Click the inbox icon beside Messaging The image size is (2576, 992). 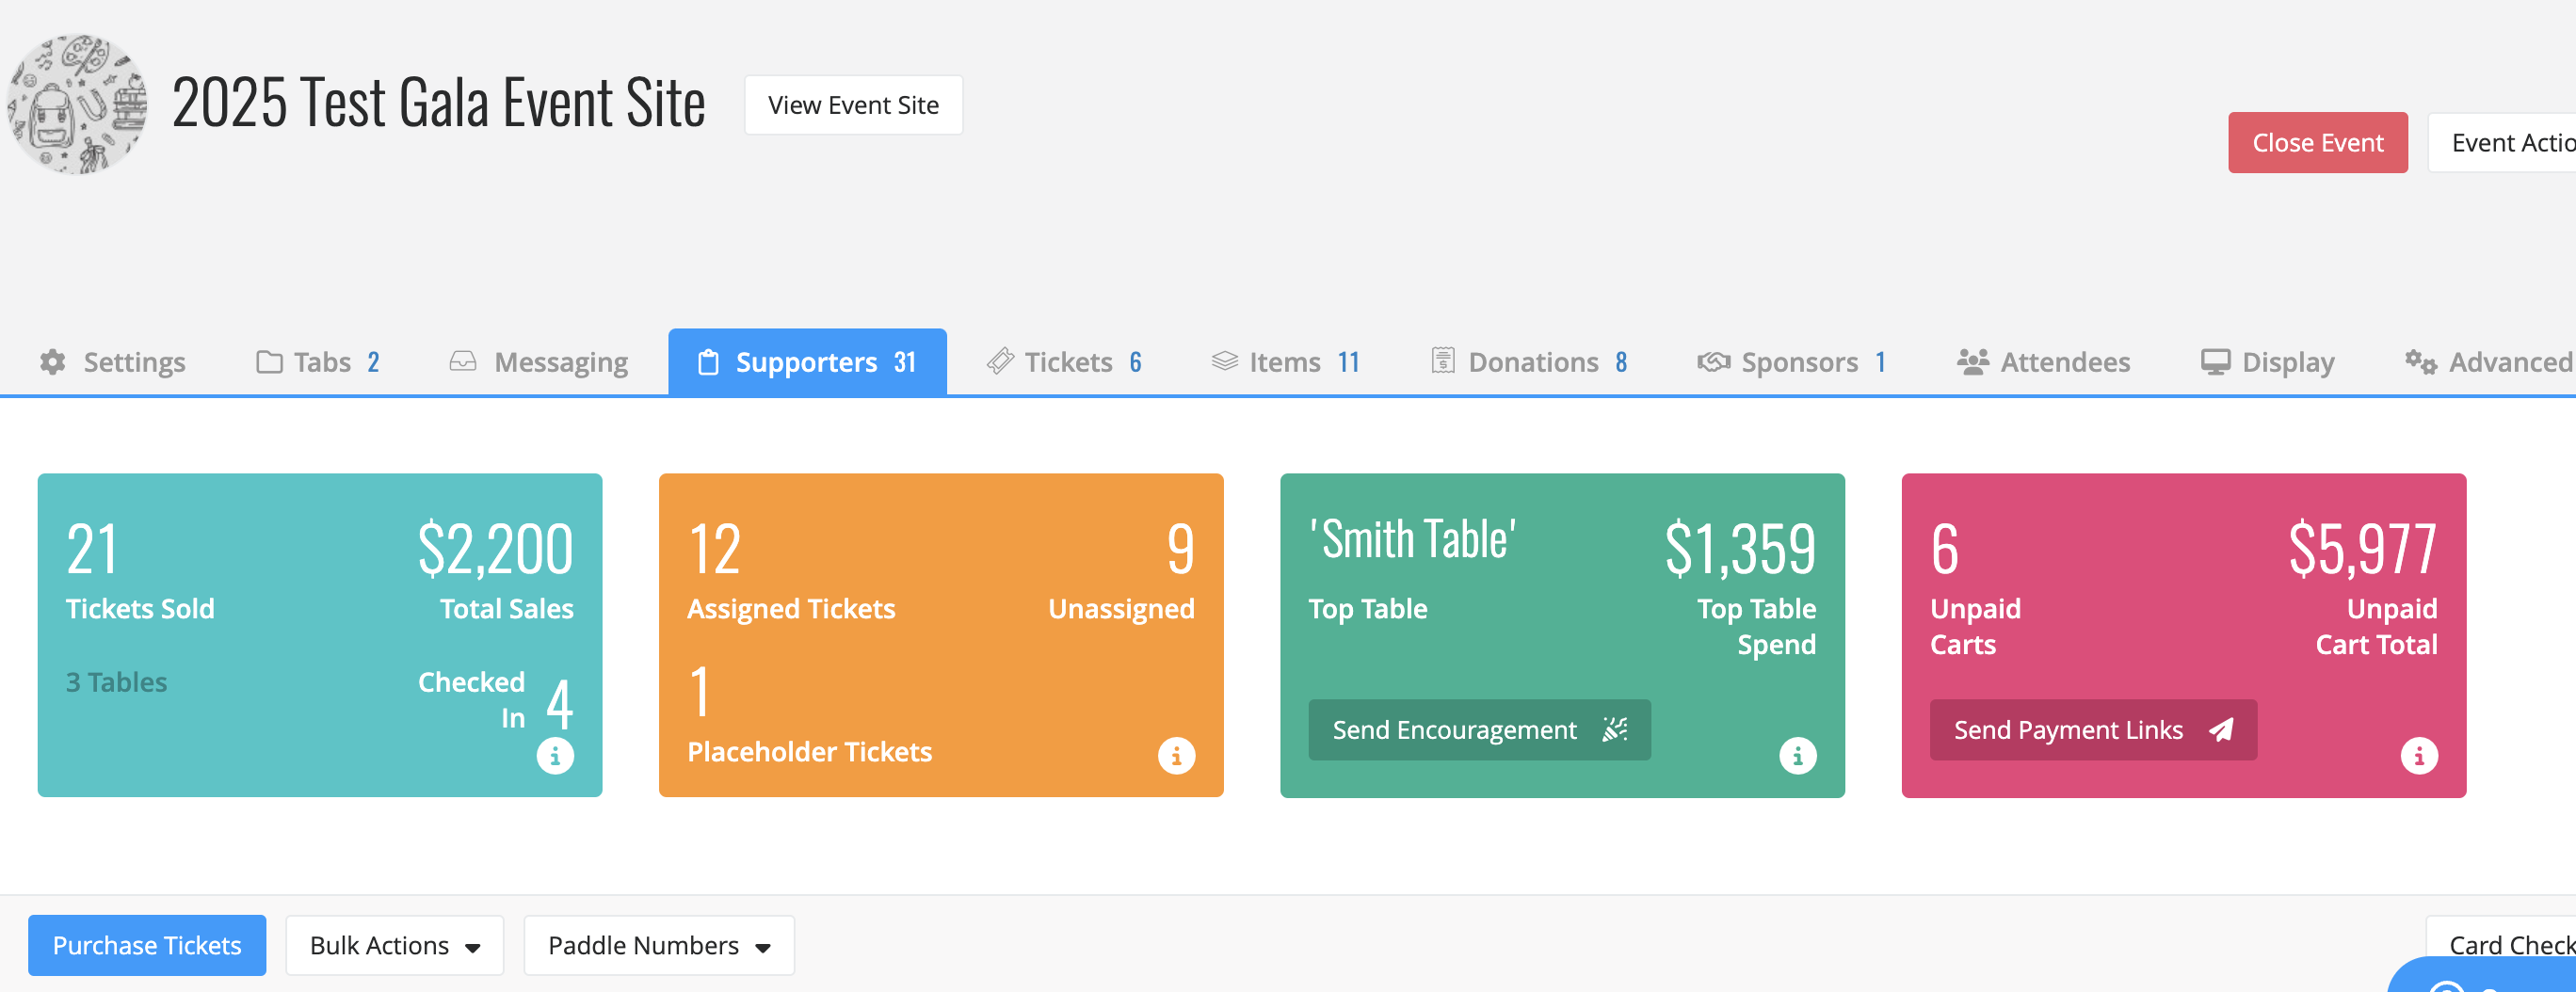coord(463,362)
